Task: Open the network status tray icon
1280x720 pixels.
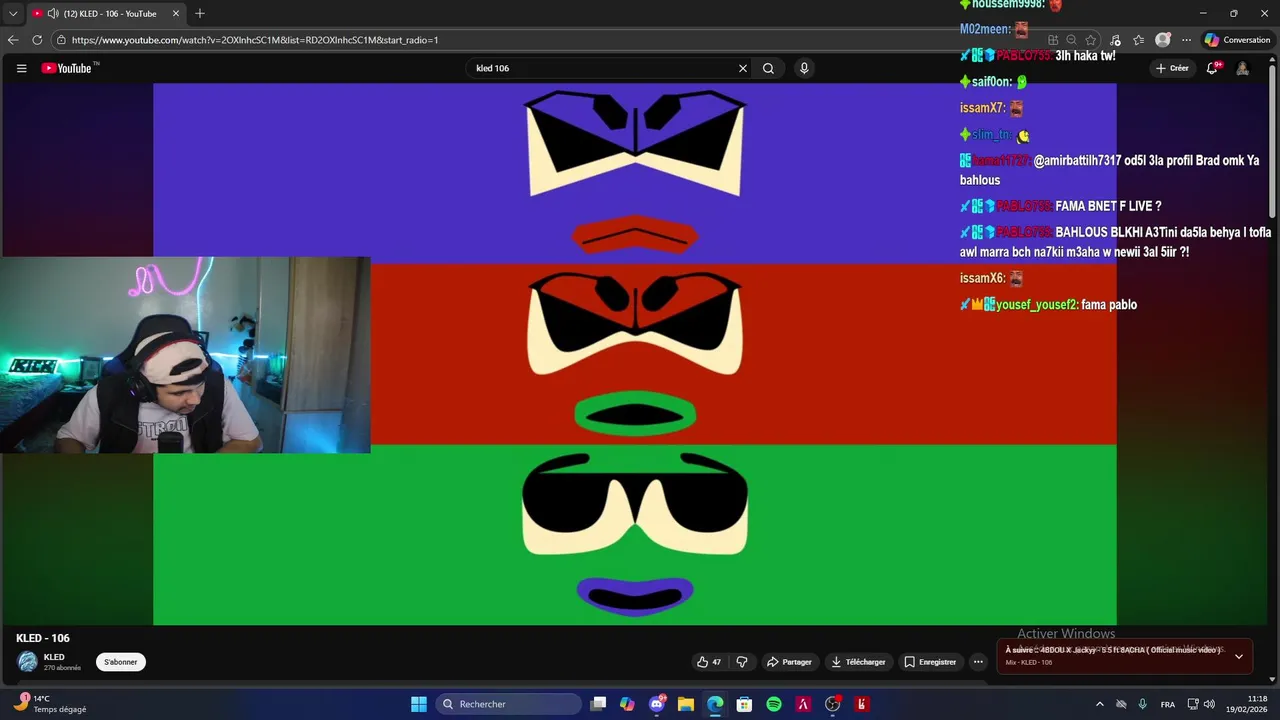Action: (1192, 704)
